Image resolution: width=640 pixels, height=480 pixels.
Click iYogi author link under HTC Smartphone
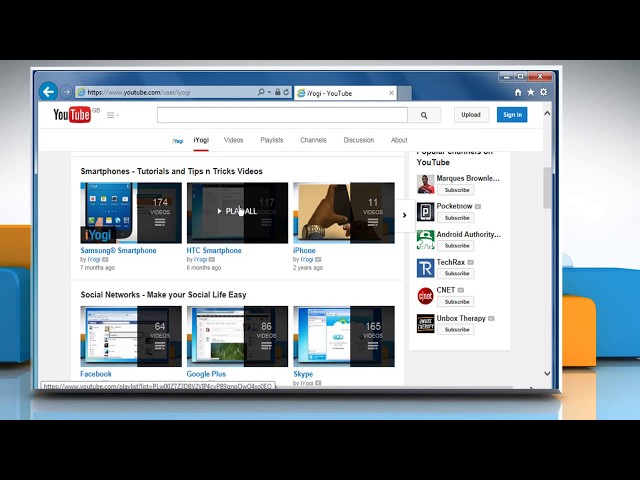coord(200,260)
